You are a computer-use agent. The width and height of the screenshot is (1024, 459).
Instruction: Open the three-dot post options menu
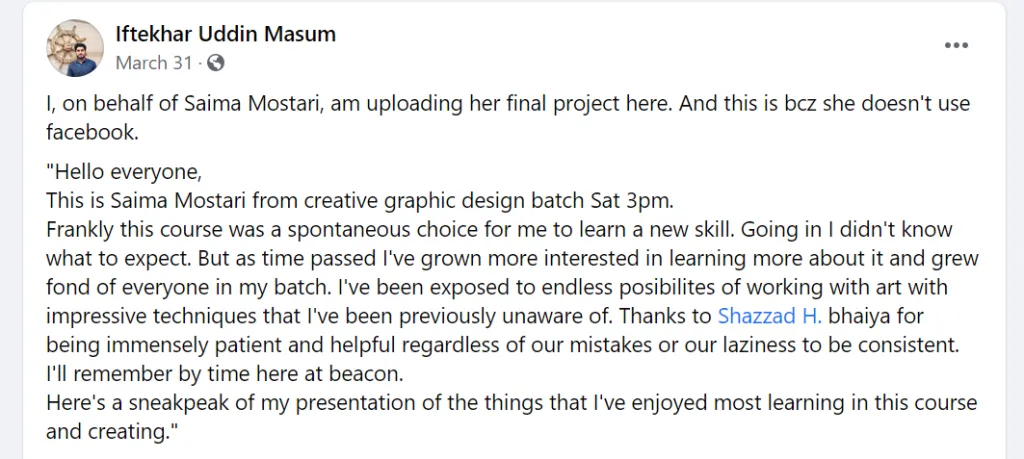click(x=957, y=46)
